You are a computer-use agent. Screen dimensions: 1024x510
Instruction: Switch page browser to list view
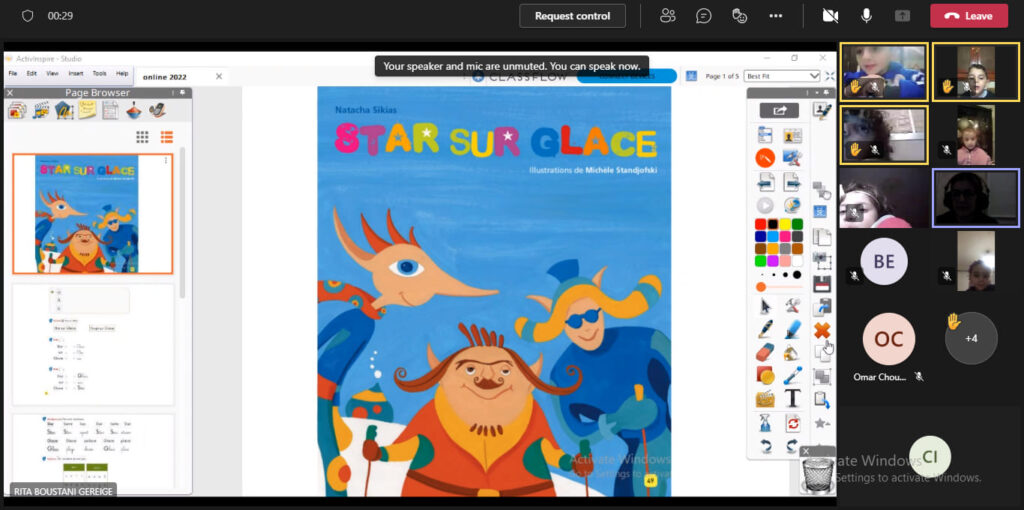167,137
